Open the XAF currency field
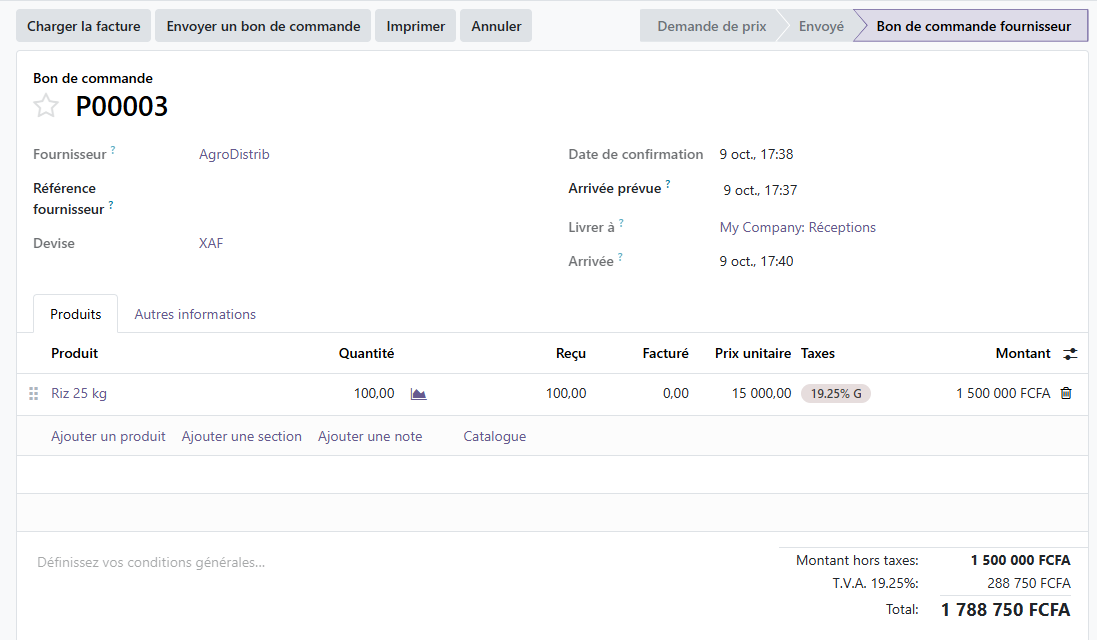This screenshot has height=640, width=1097. (211, 243)
